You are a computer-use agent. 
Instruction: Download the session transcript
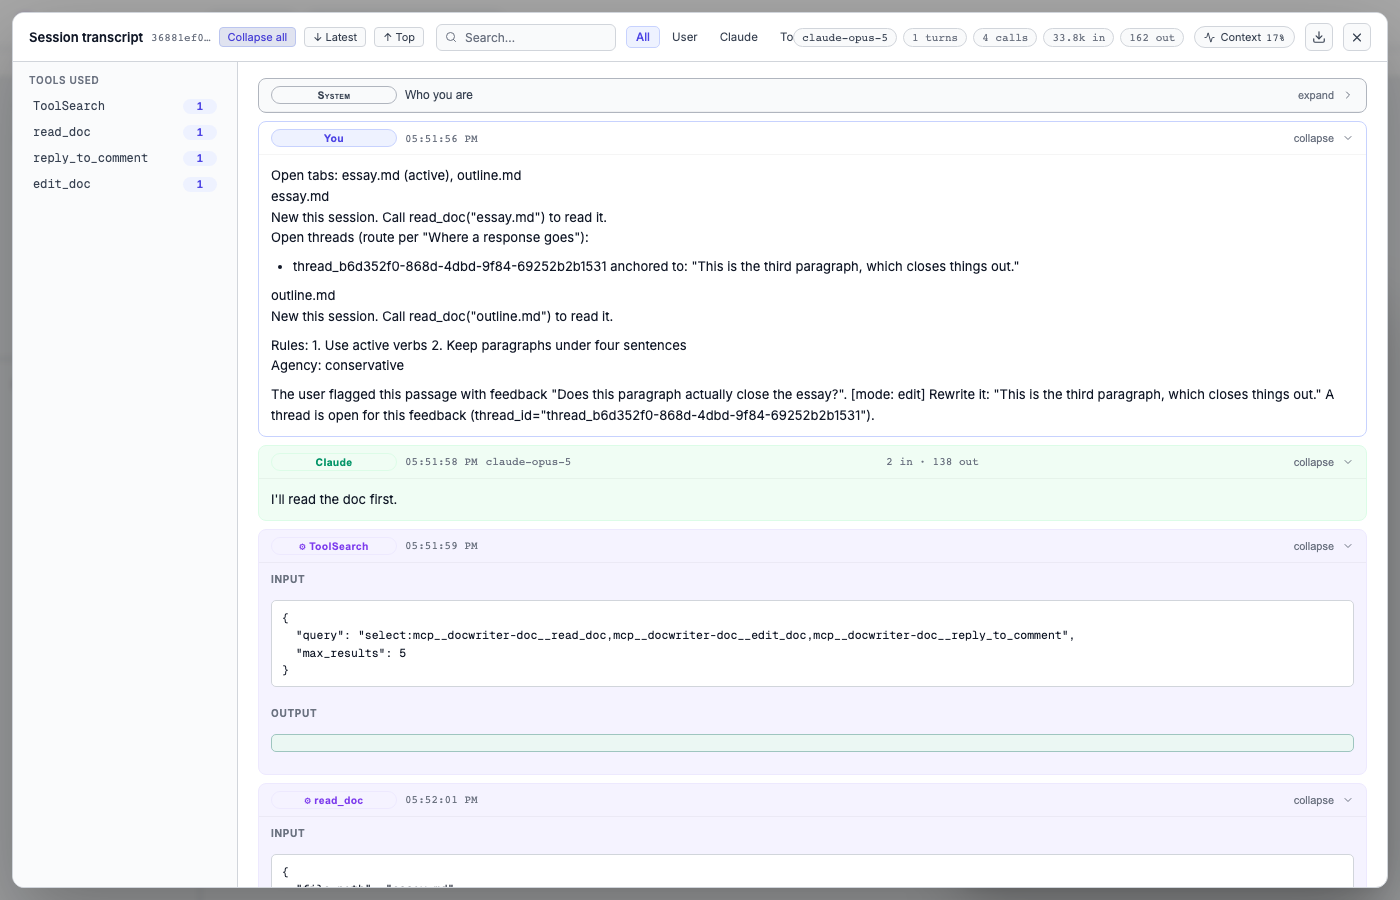(1319, 37)
